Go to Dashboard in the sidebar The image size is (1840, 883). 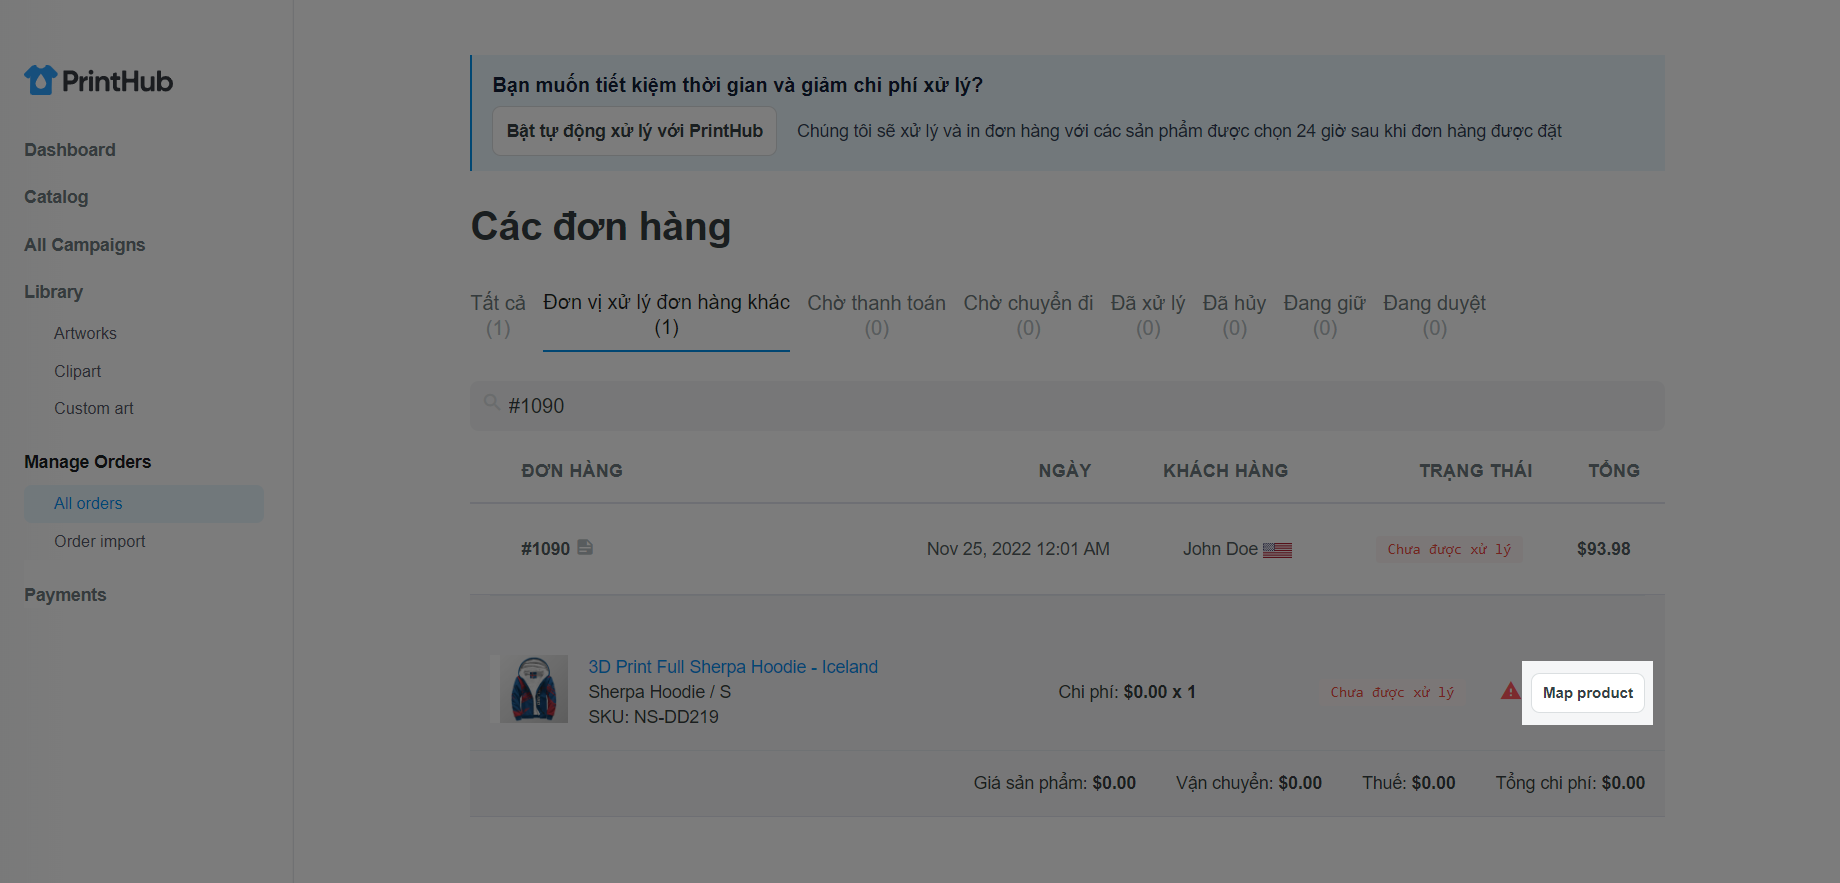70,150
